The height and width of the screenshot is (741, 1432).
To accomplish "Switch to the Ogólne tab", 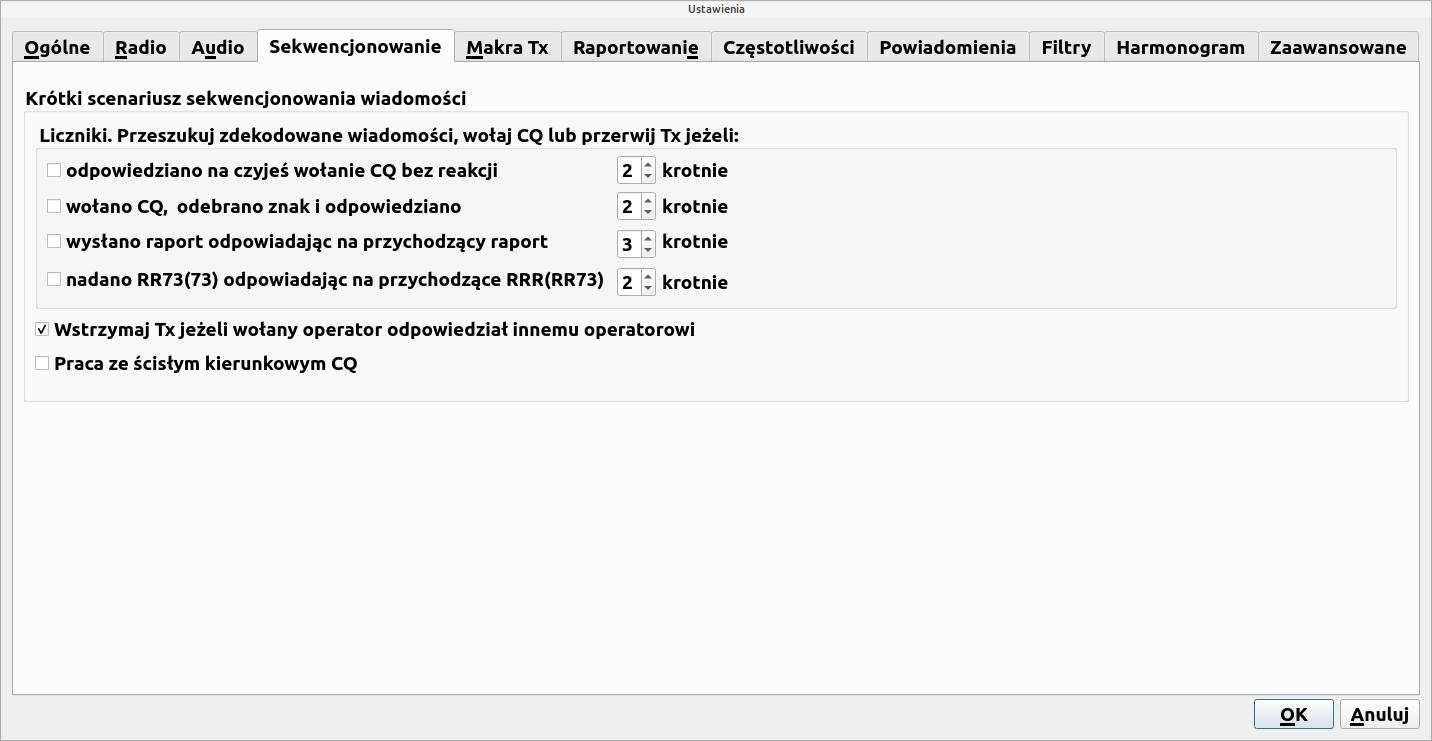I will pyautogui.click(x=57, y=47).
